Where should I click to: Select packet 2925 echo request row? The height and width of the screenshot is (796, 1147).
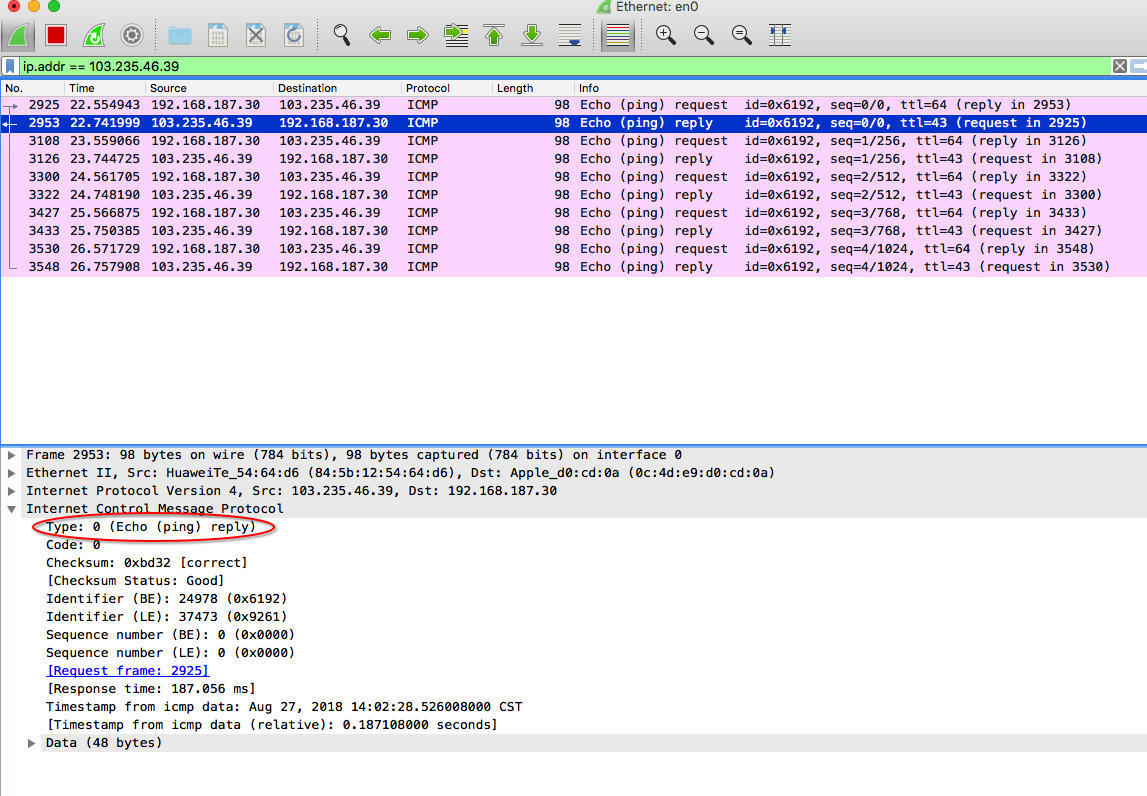574,105
